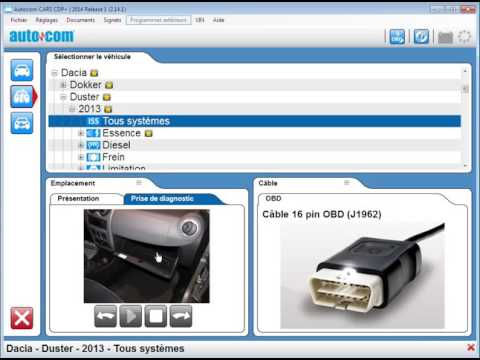Screen dimensions: 480x360
Task: Open the Signets menu
Action: [112, 20]
